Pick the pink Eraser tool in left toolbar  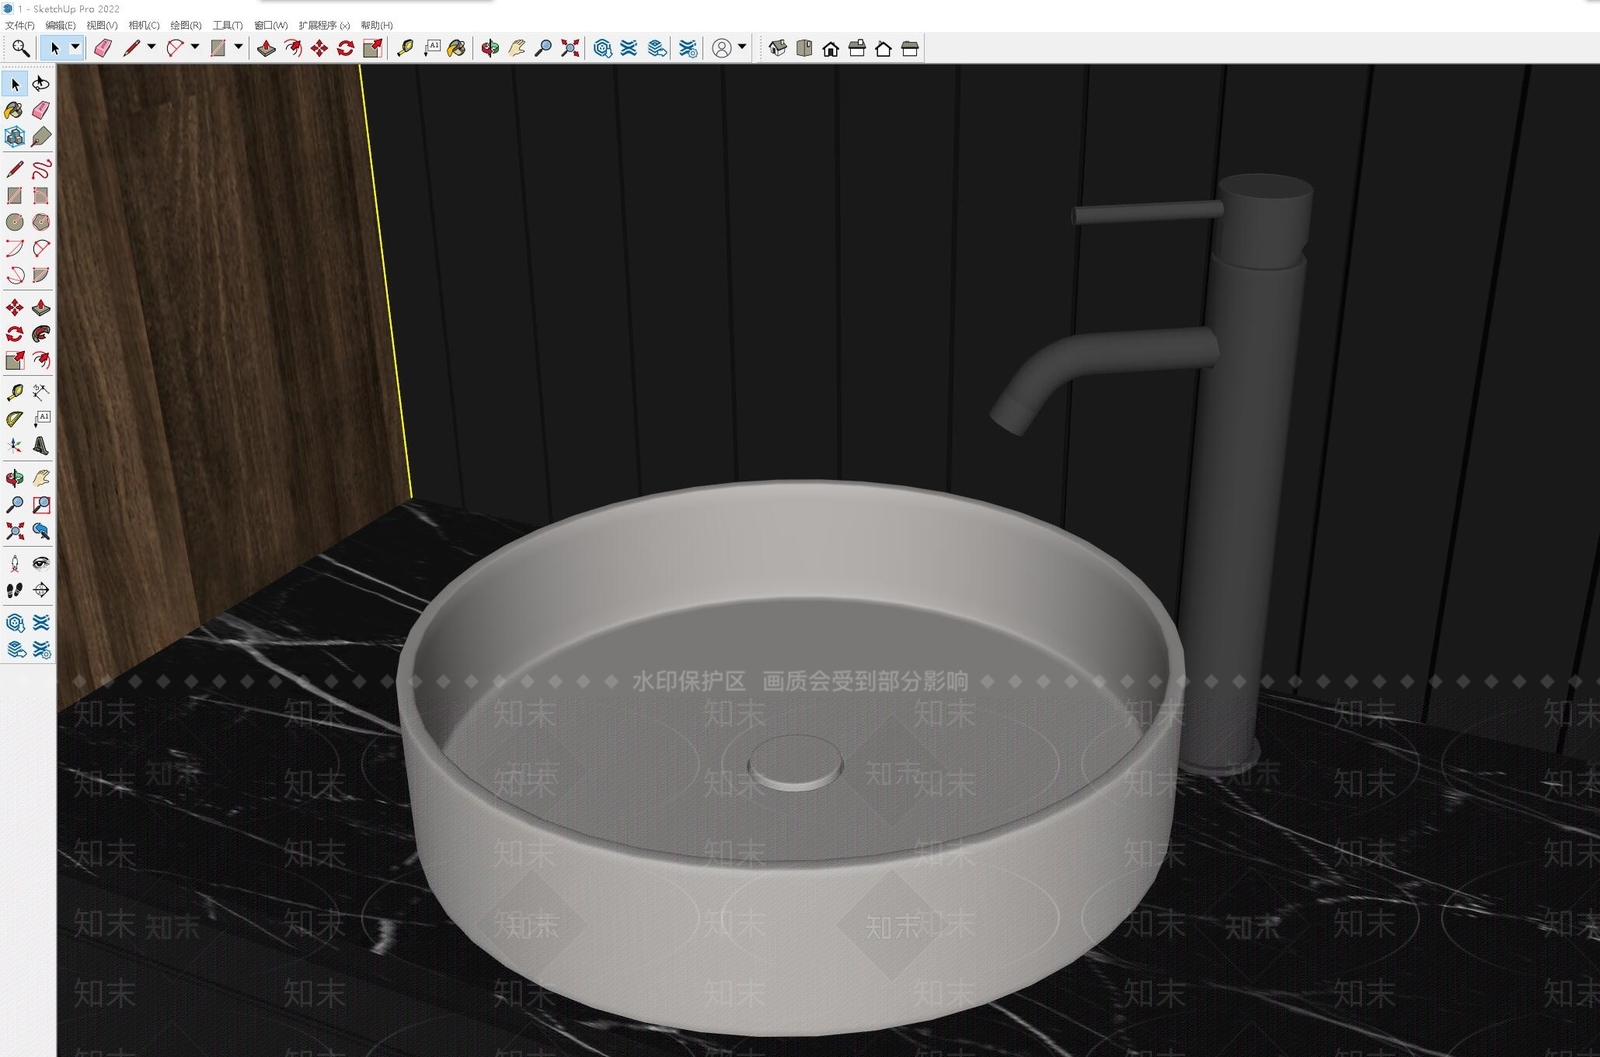[41, 110]
